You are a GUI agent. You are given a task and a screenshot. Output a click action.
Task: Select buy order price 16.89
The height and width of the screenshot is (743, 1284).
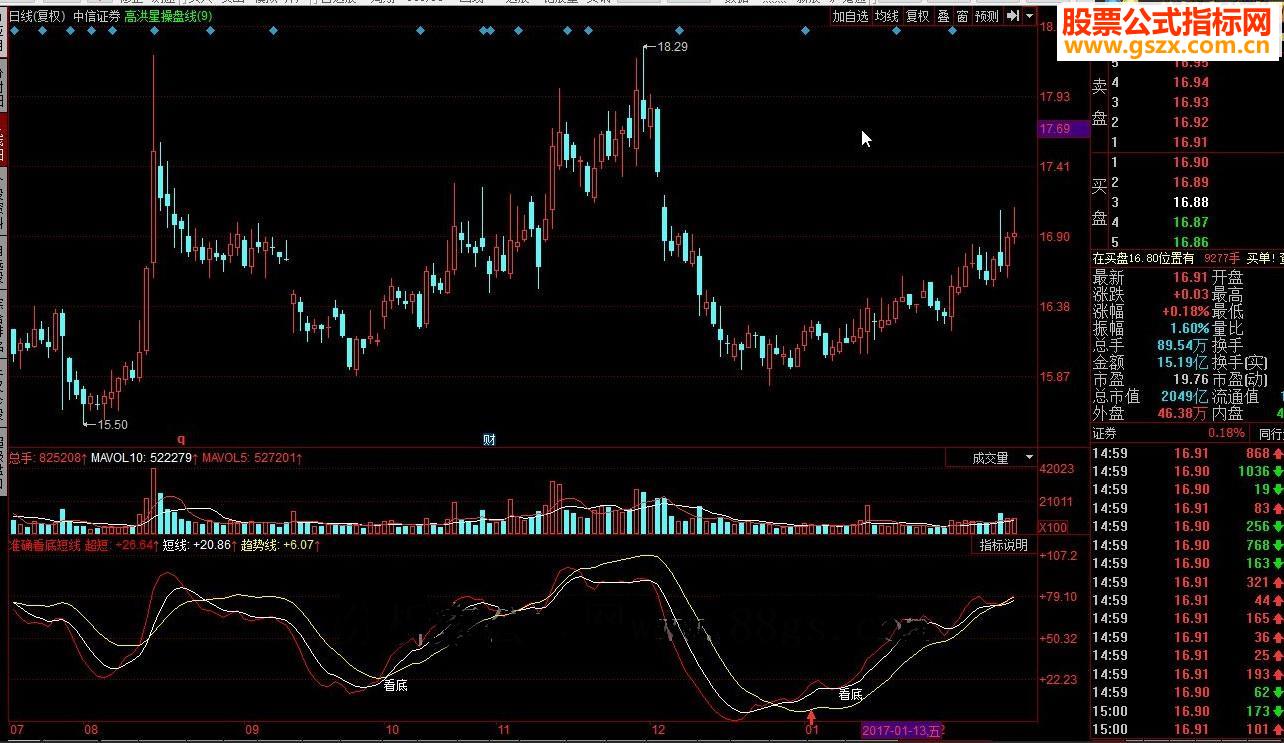pos(1191,183)
